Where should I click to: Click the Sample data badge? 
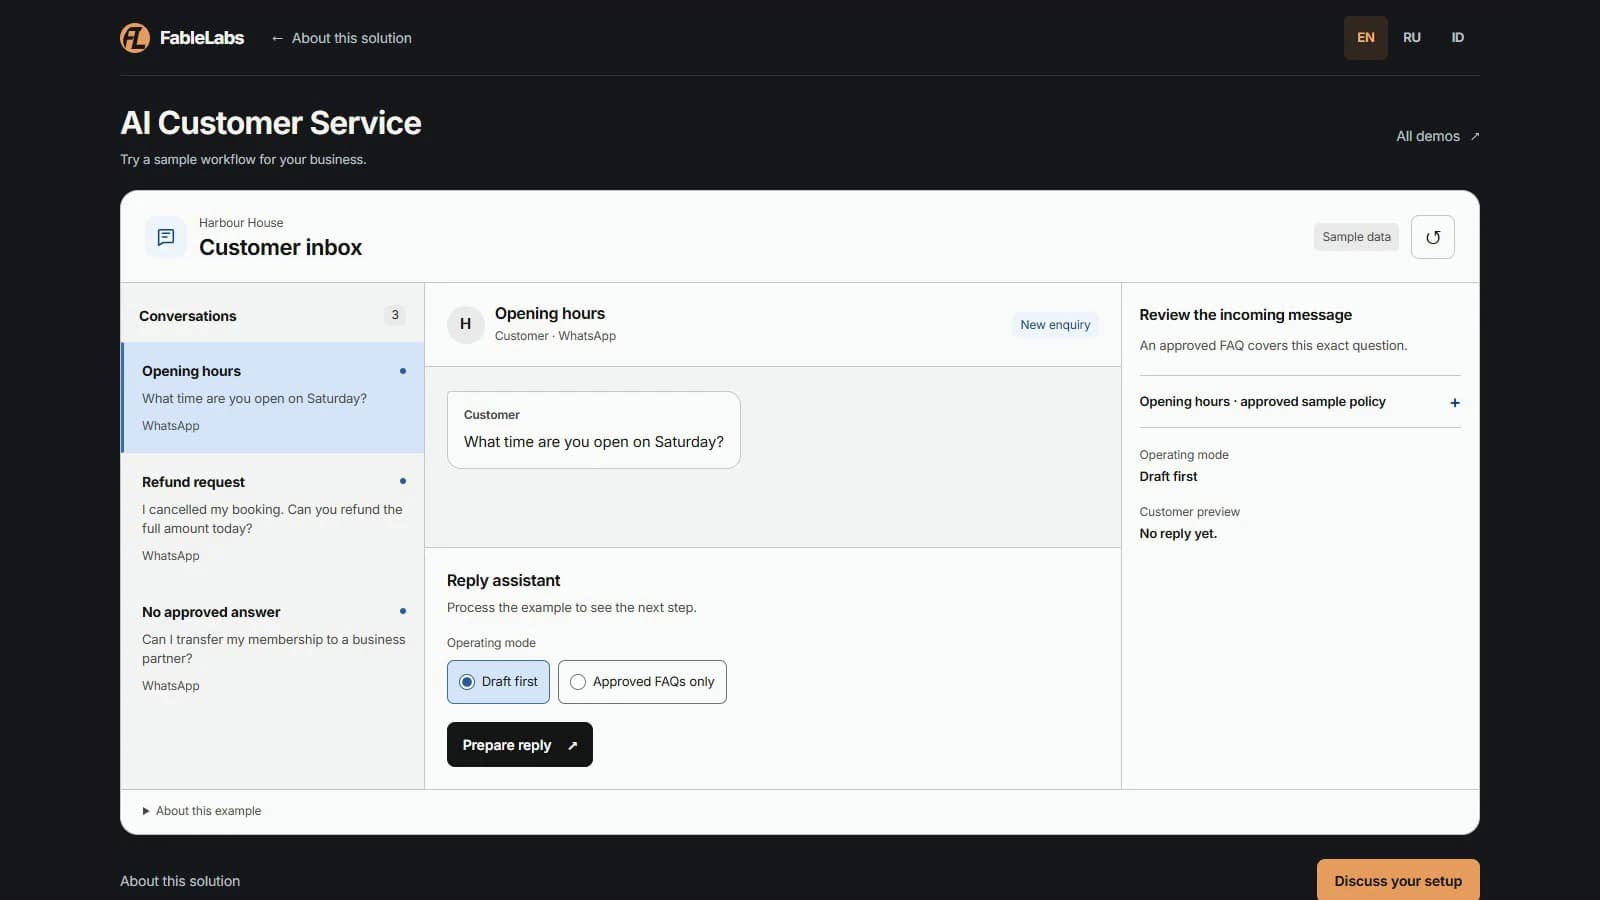coord(1356,237)
